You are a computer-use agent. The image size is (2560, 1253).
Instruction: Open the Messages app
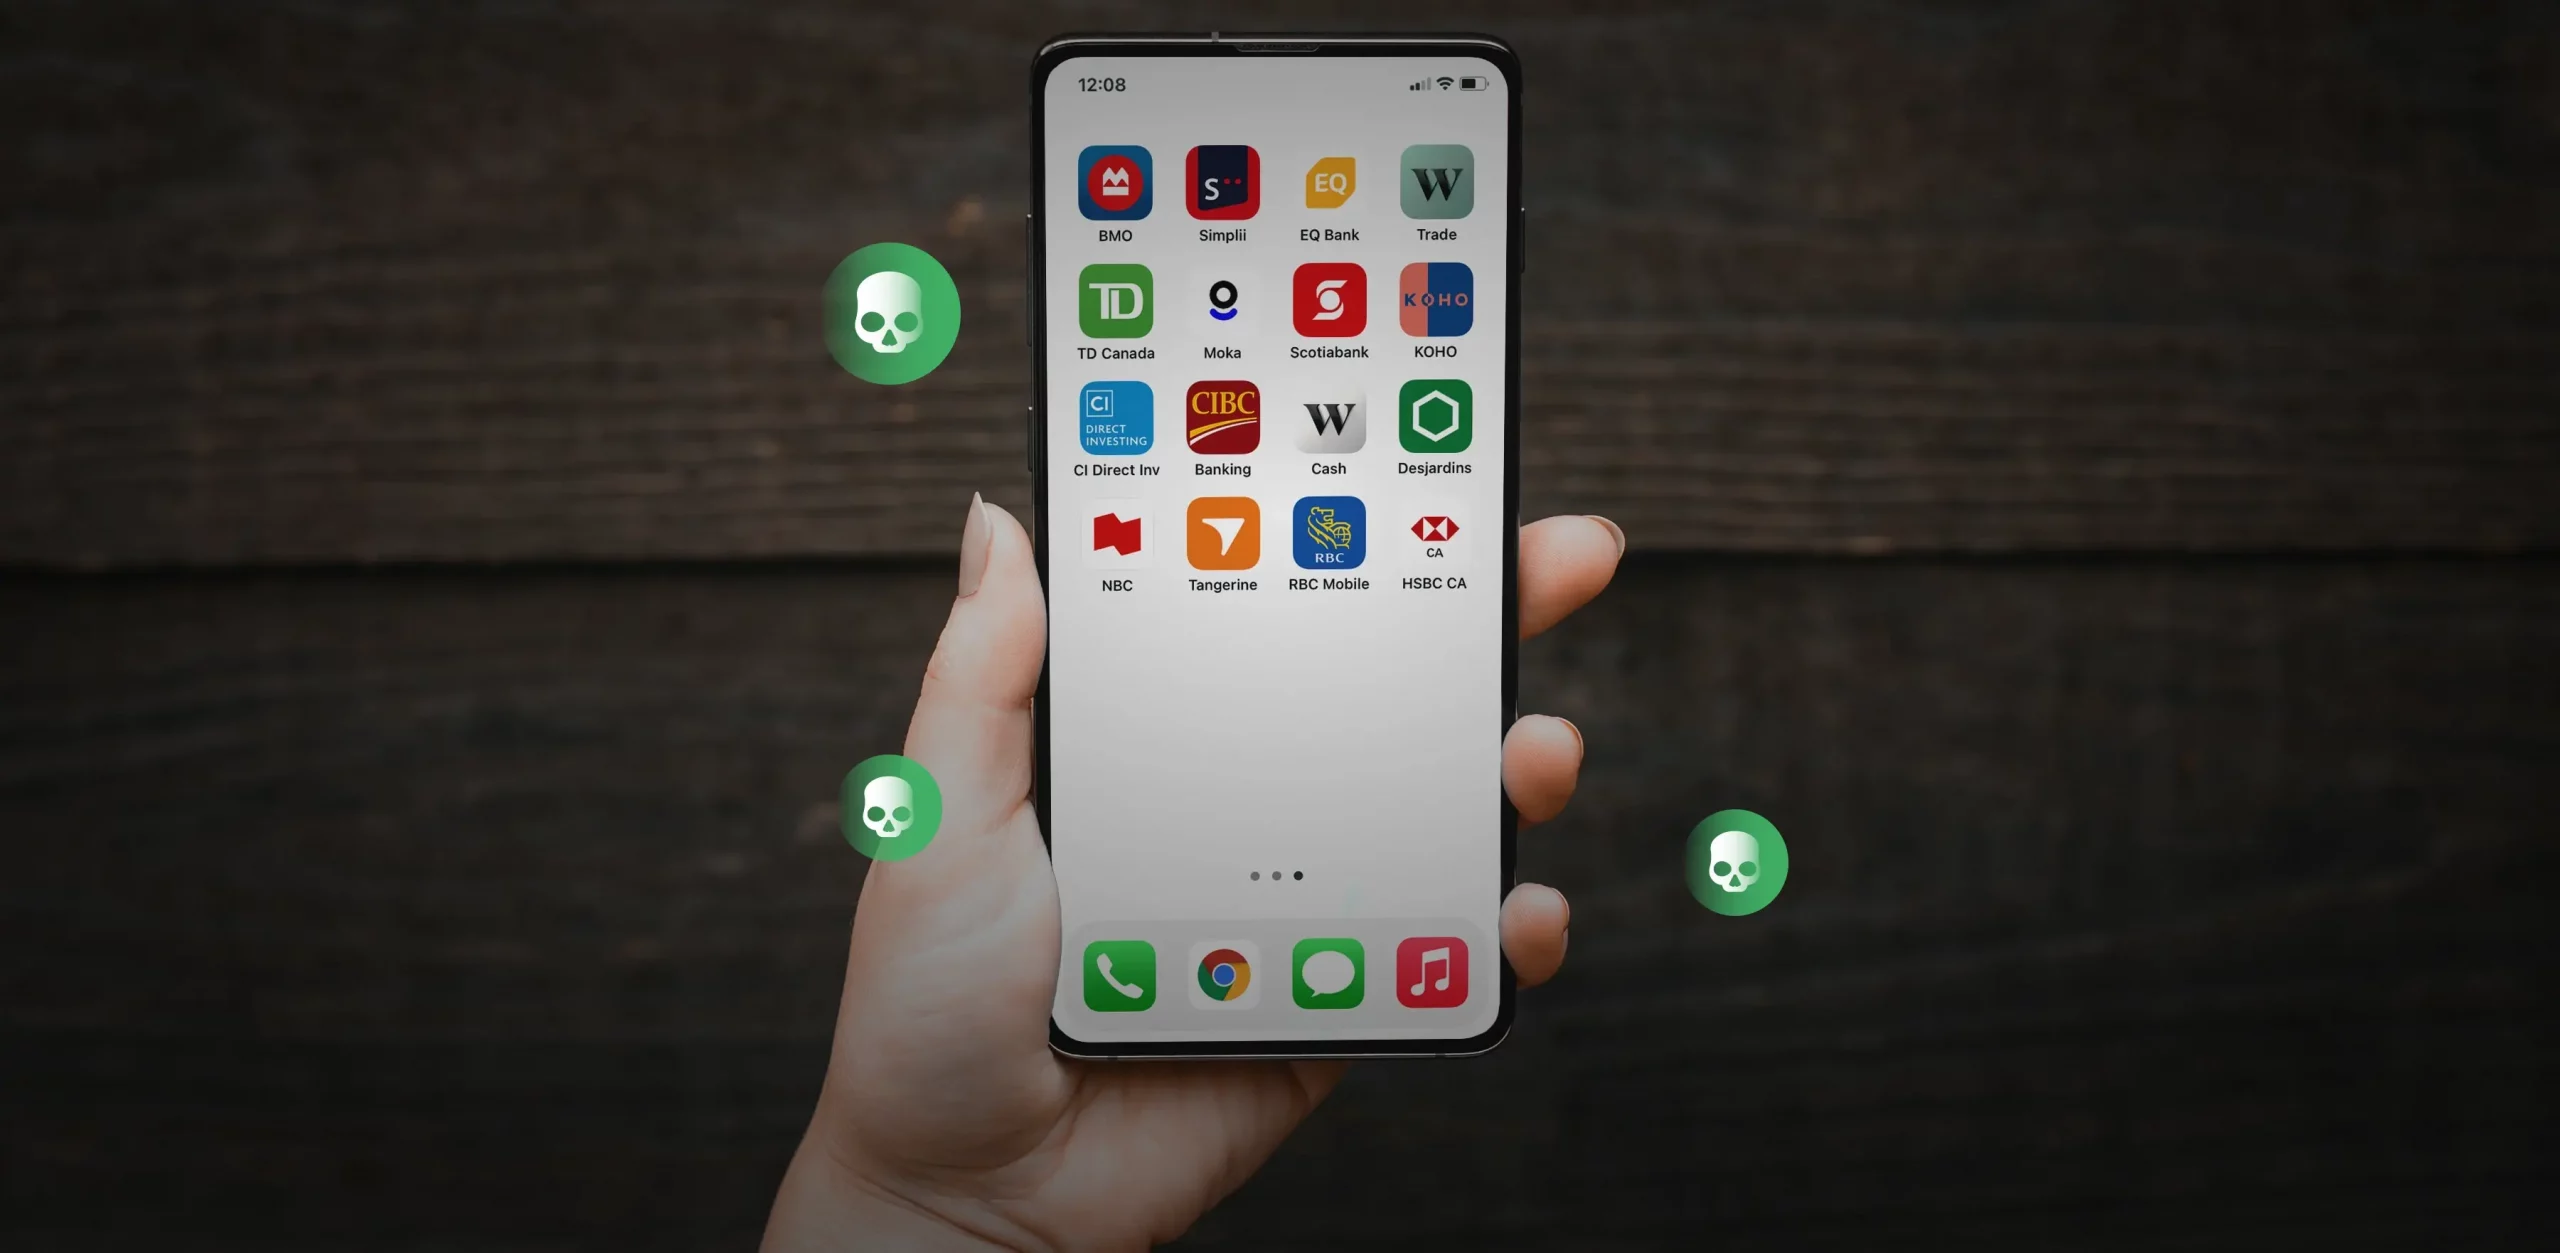coord(1327,975)
